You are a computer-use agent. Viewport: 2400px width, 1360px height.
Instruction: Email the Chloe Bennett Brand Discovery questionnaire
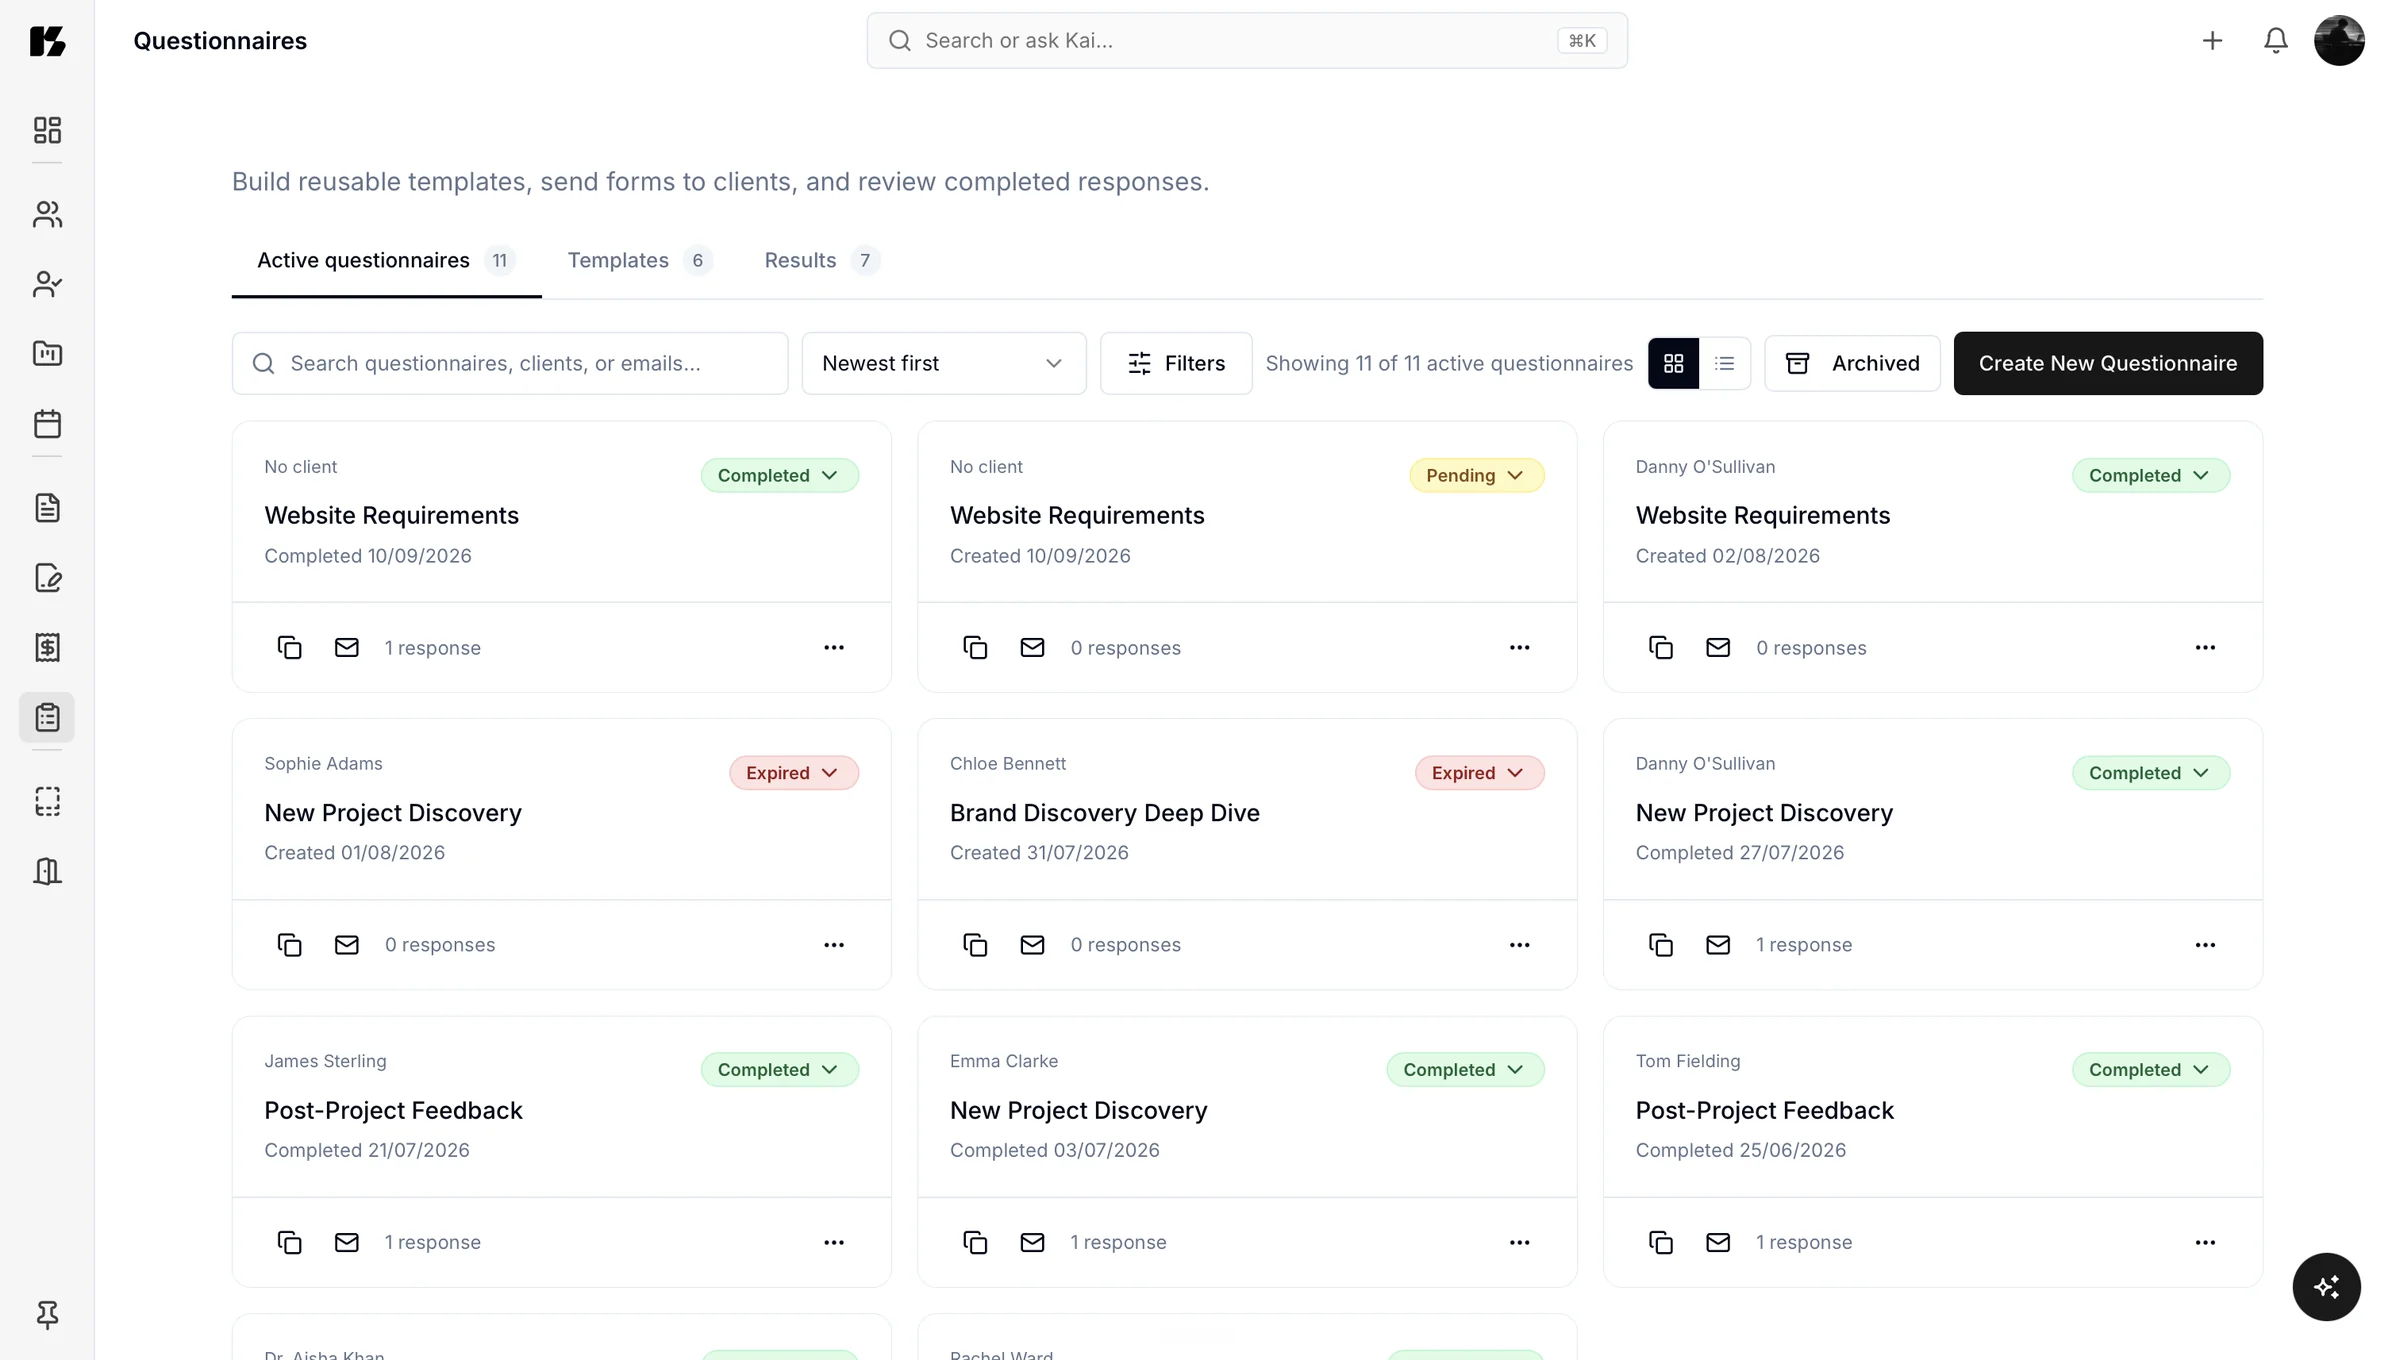pos(1032,944)
